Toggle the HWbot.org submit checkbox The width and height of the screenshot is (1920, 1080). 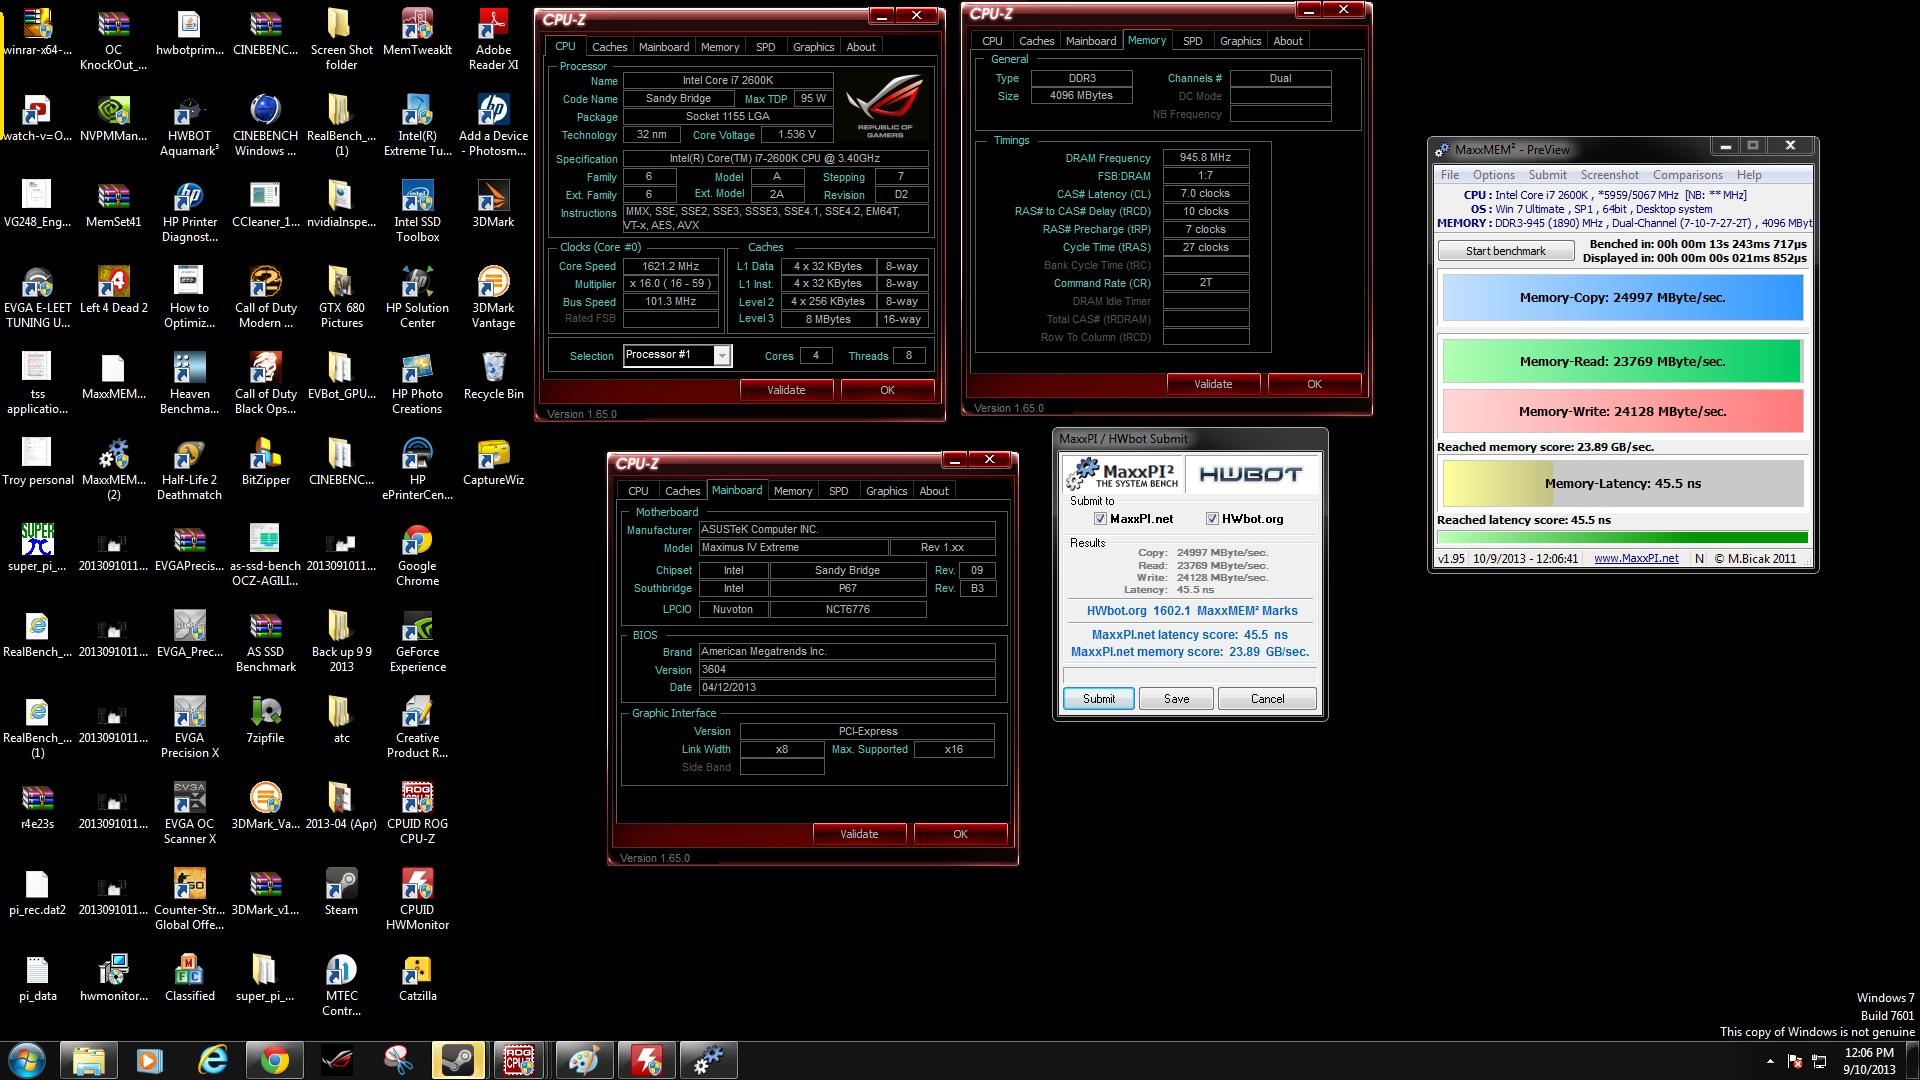pos(1212,519)
